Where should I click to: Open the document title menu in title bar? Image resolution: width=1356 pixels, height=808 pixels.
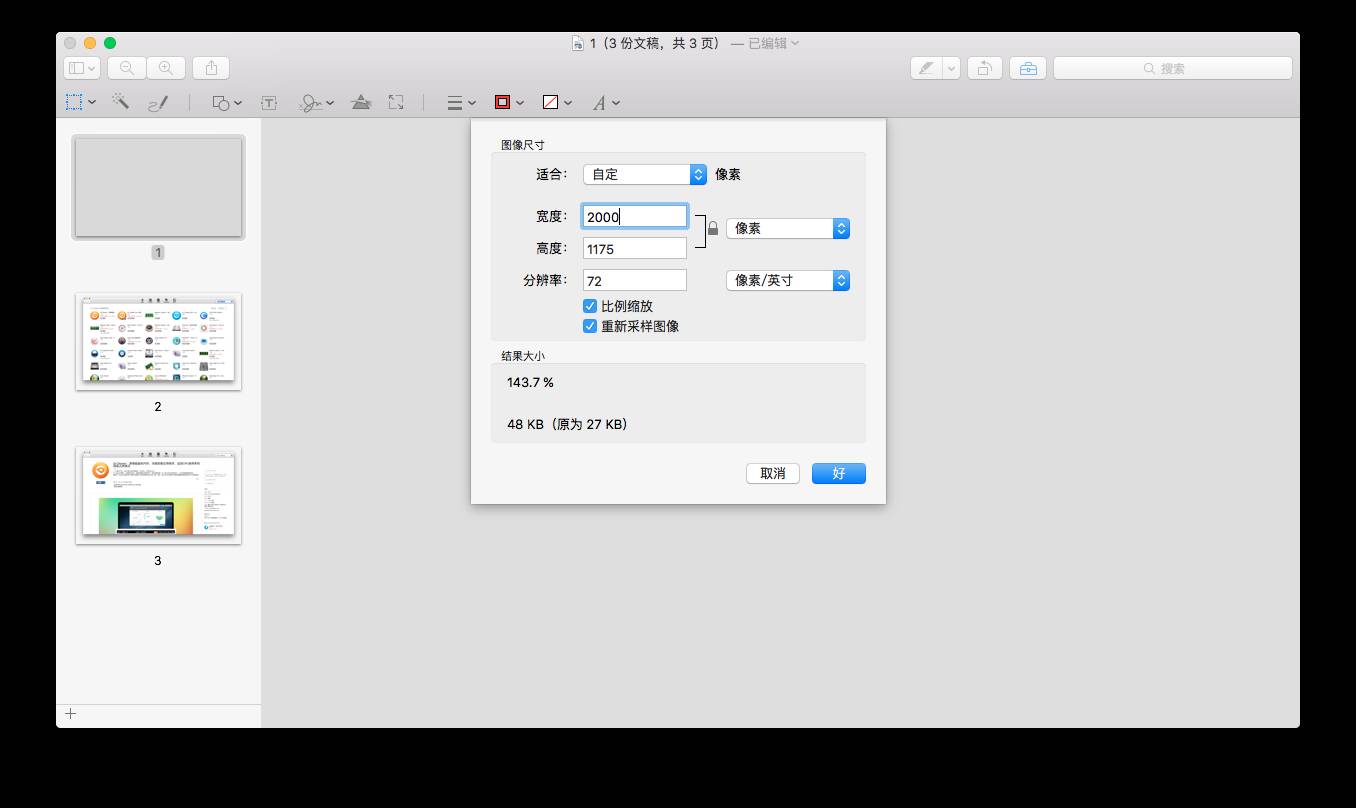click(x=685, y=43)
